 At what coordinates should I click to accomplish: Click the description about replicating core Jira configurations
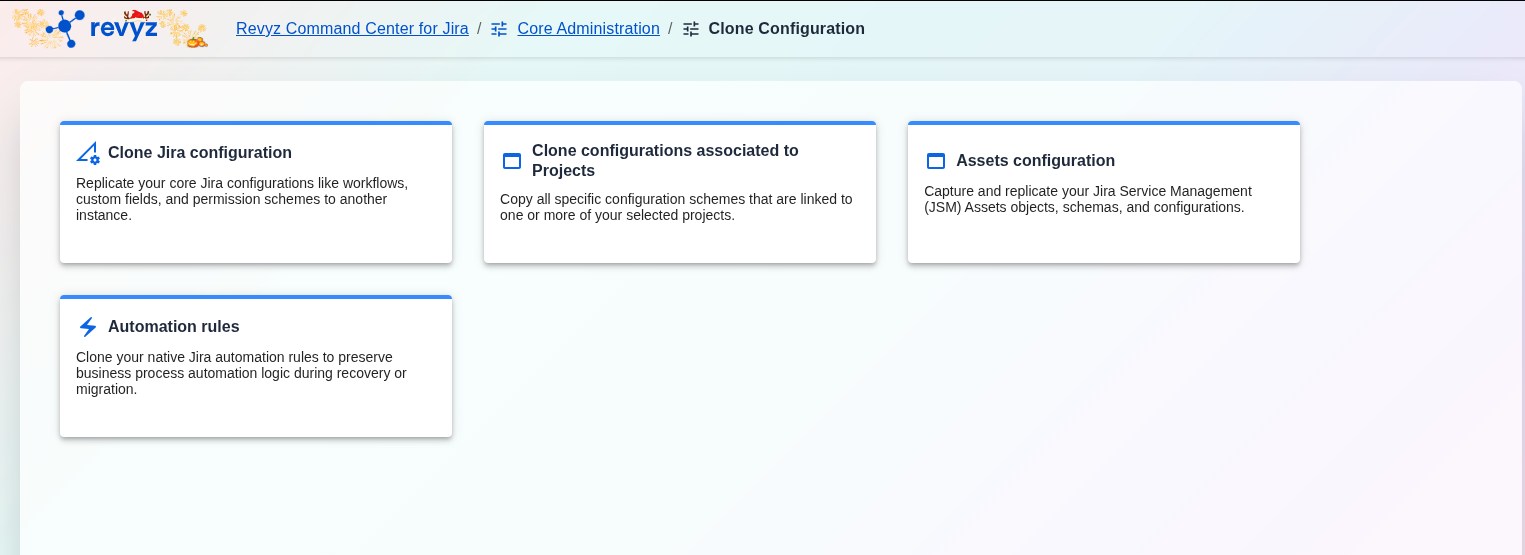point(242,199)
